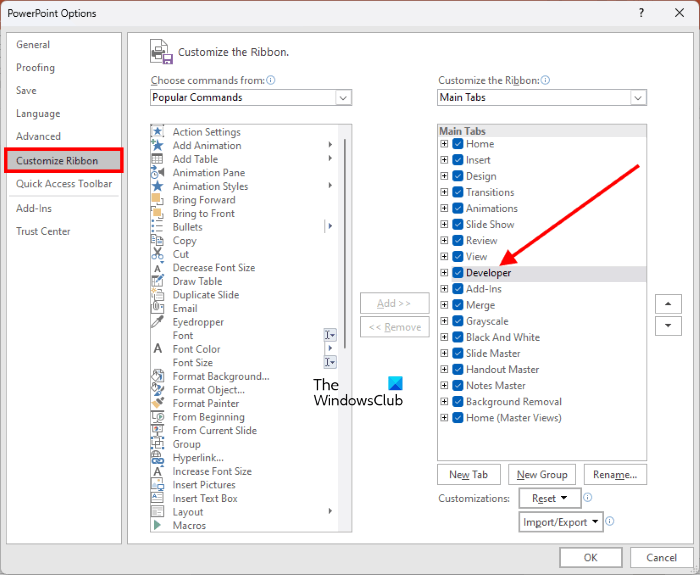Image resolution: width=700 pixels, height=575 pixels.
Task: Switch to the Advanced options category
Action: [x=38, y=136]
